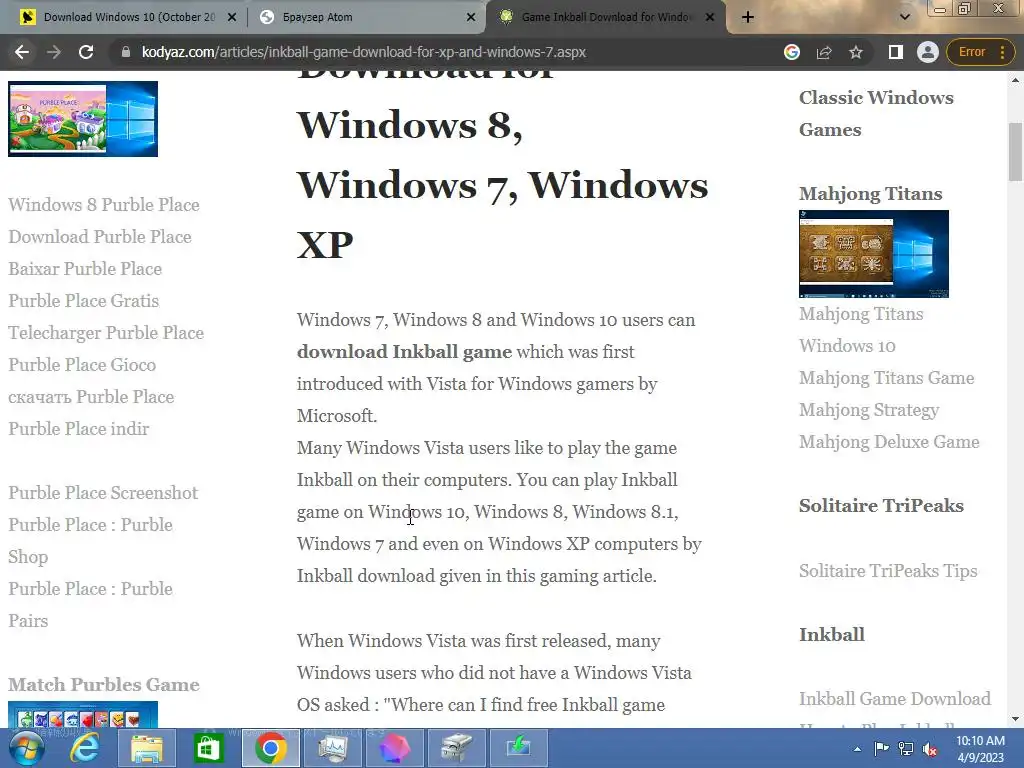Open Purble Place Screenshot link

click(103, 492)
